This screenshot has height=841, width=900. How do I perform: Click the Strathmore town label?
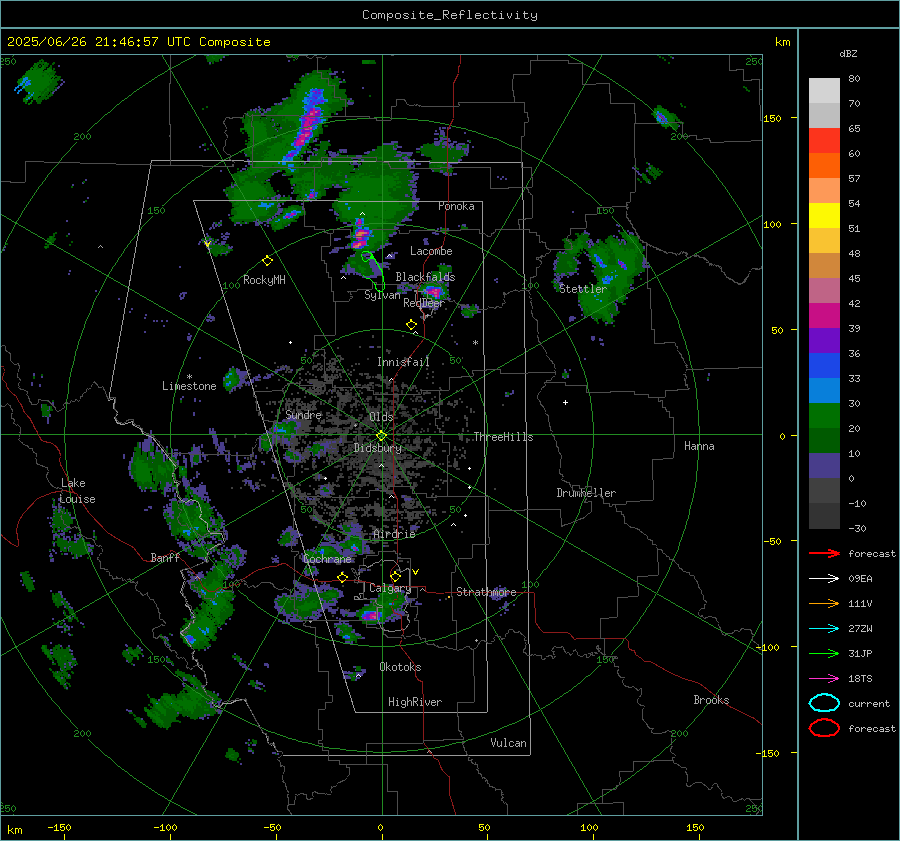(x=486, y=592)
